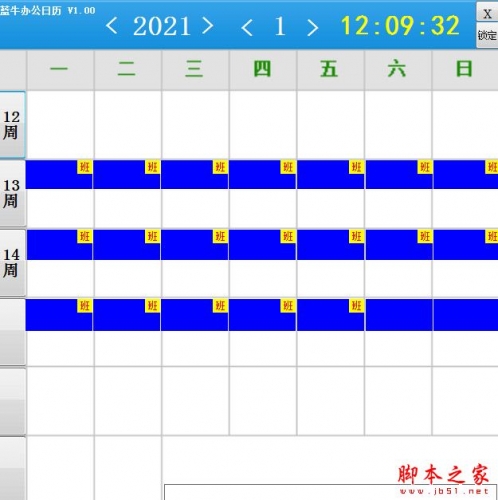
Task: Select the 六 Saturday column header
Action: [398, 70]
